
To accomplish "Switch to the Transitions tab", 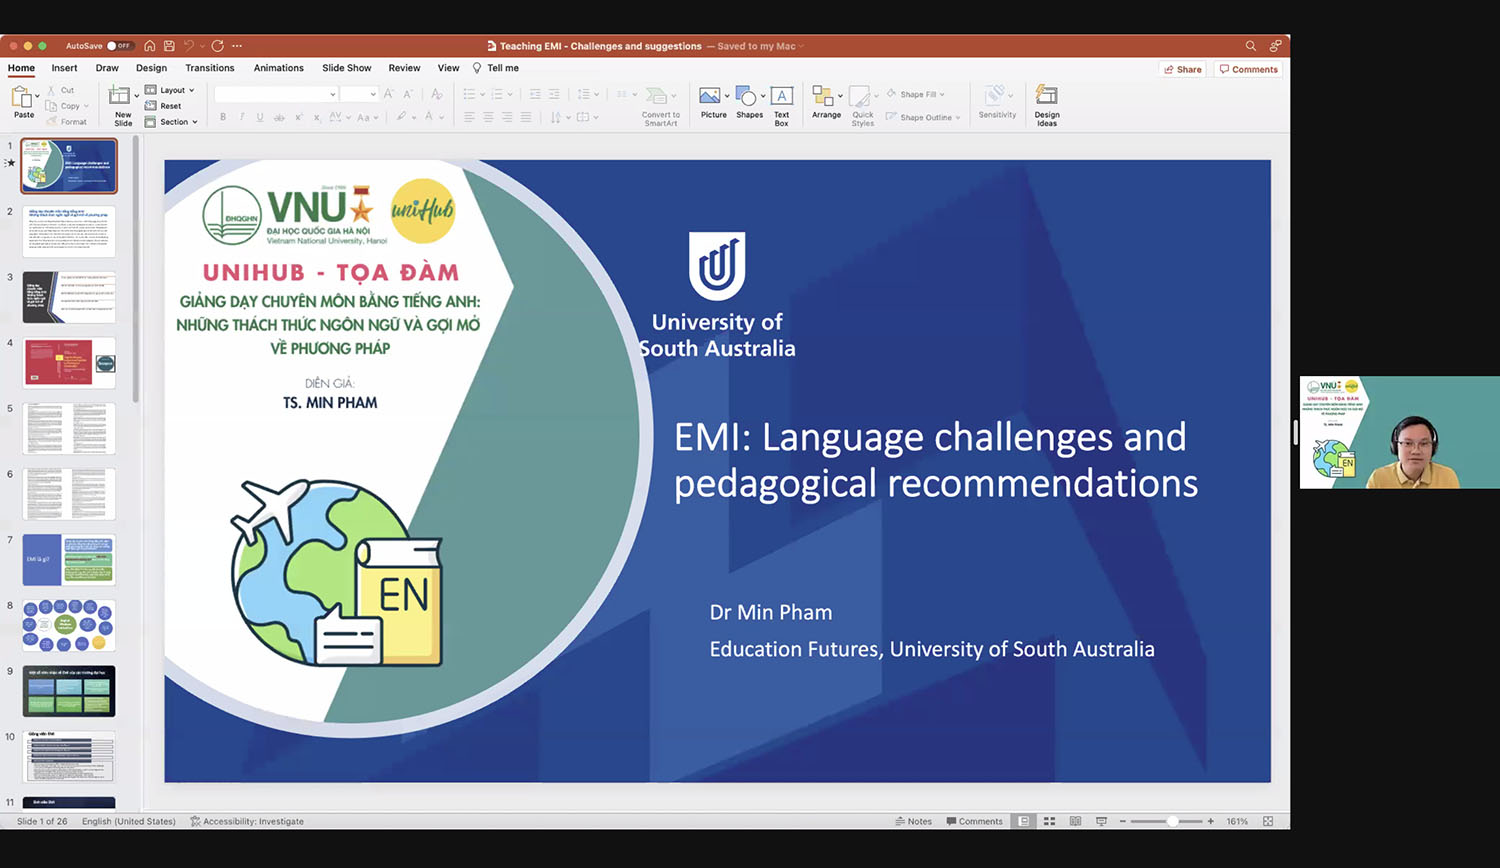I will [210, 68].
